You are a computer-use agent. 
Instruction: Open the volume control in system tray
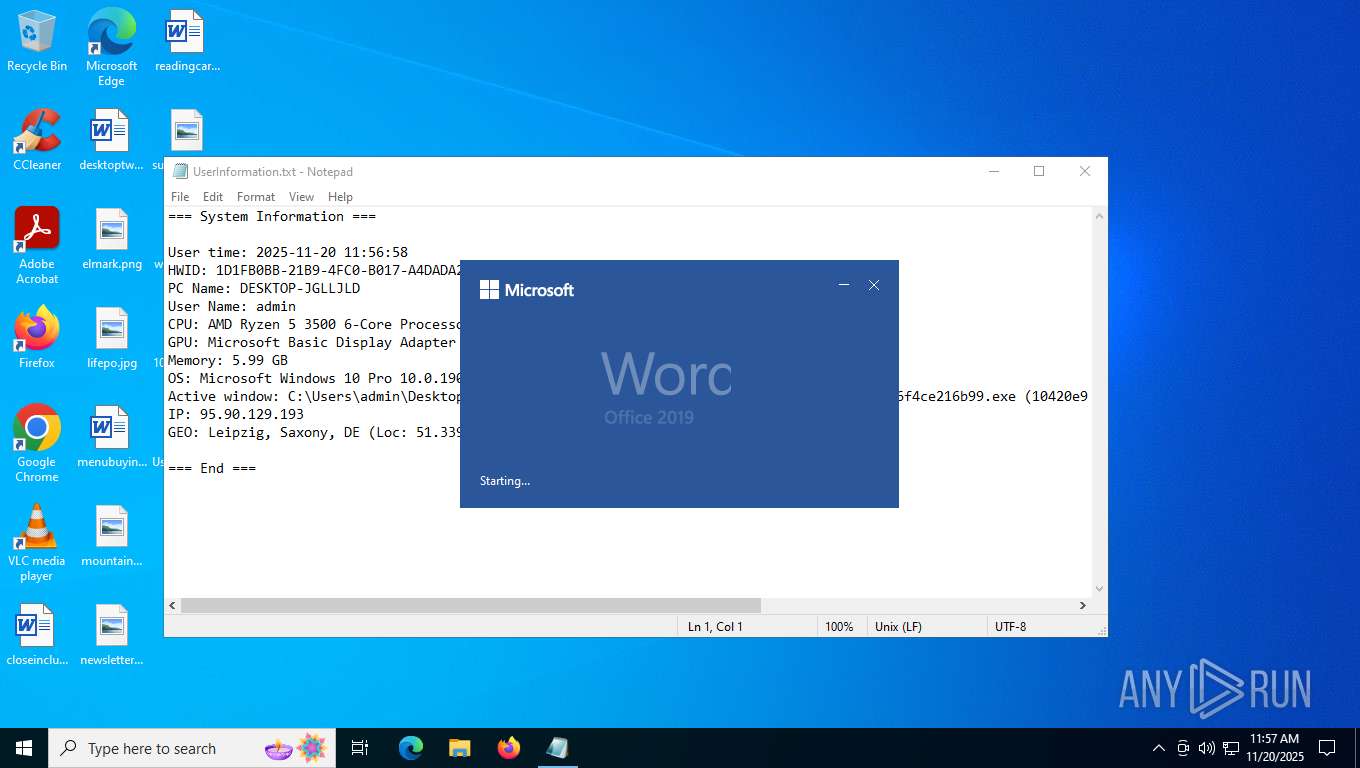point(1206,748)
